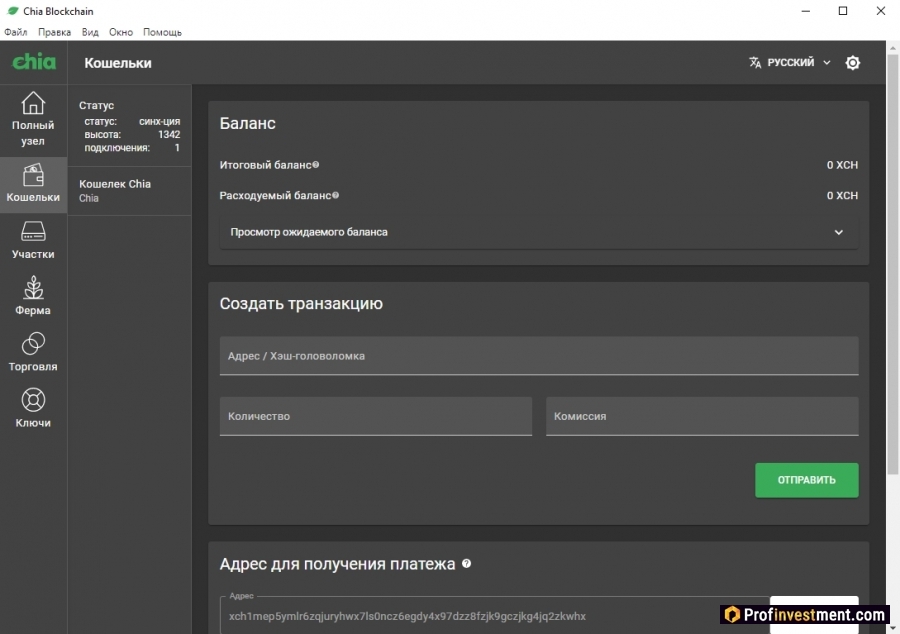Image resolution: width=900 pixels, height=634 pixels.
Task: Click the ОТПРАВИТЬ send button
Action: (806, 480)
